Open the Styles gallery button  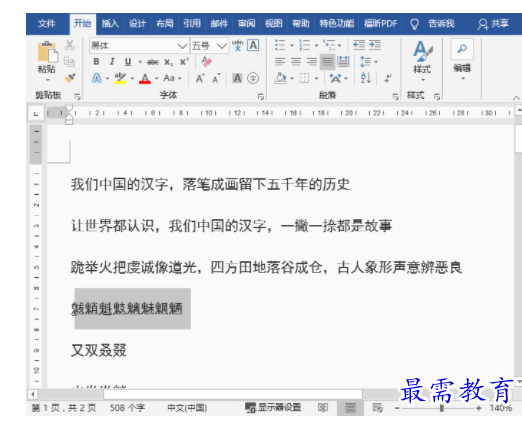[x=422, y=61]
